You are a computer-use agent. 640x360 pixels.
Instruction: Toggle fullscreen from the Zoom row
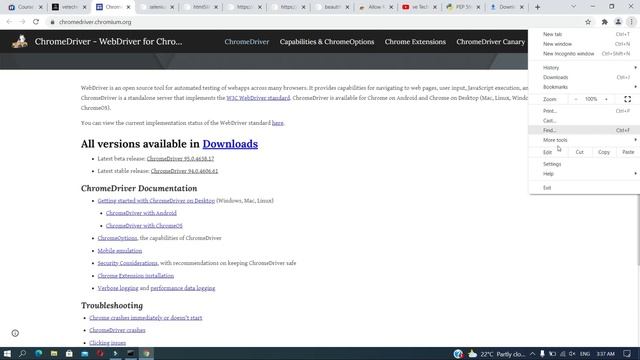pyautogui.click(x=627, y=99)
